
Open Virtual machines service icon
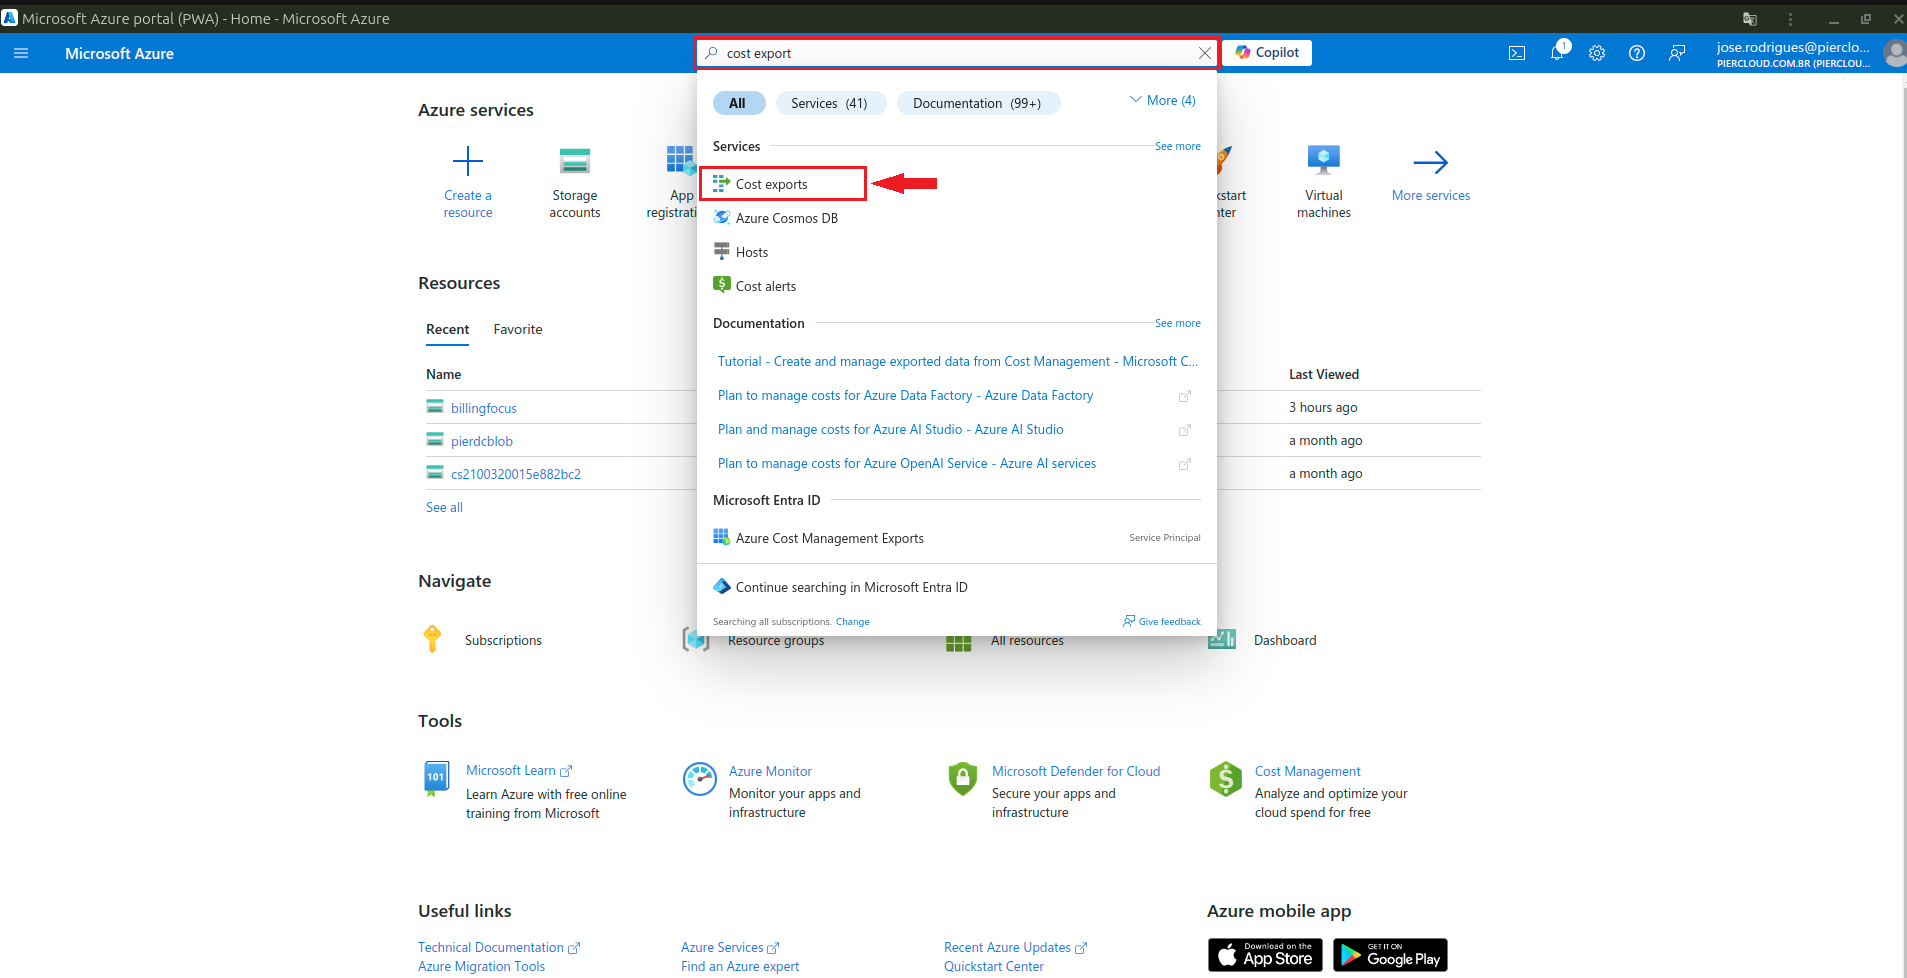pyautogui.click(x=1323, y=162)
